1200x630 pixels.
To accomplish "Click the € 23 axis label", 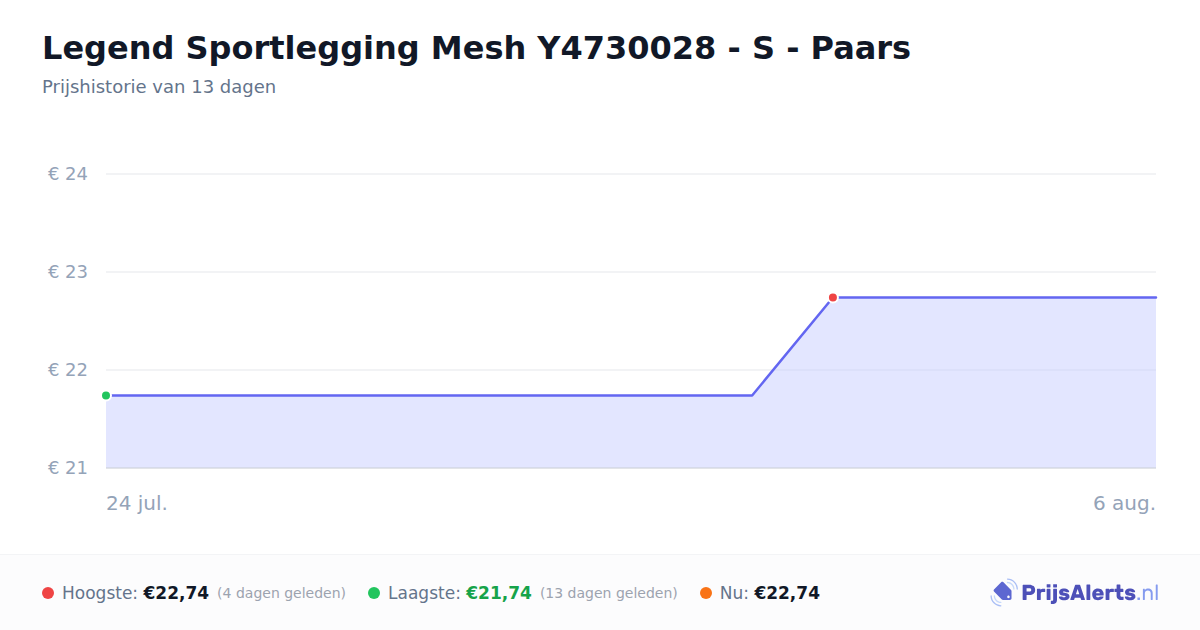I will [x=68, y=272].
